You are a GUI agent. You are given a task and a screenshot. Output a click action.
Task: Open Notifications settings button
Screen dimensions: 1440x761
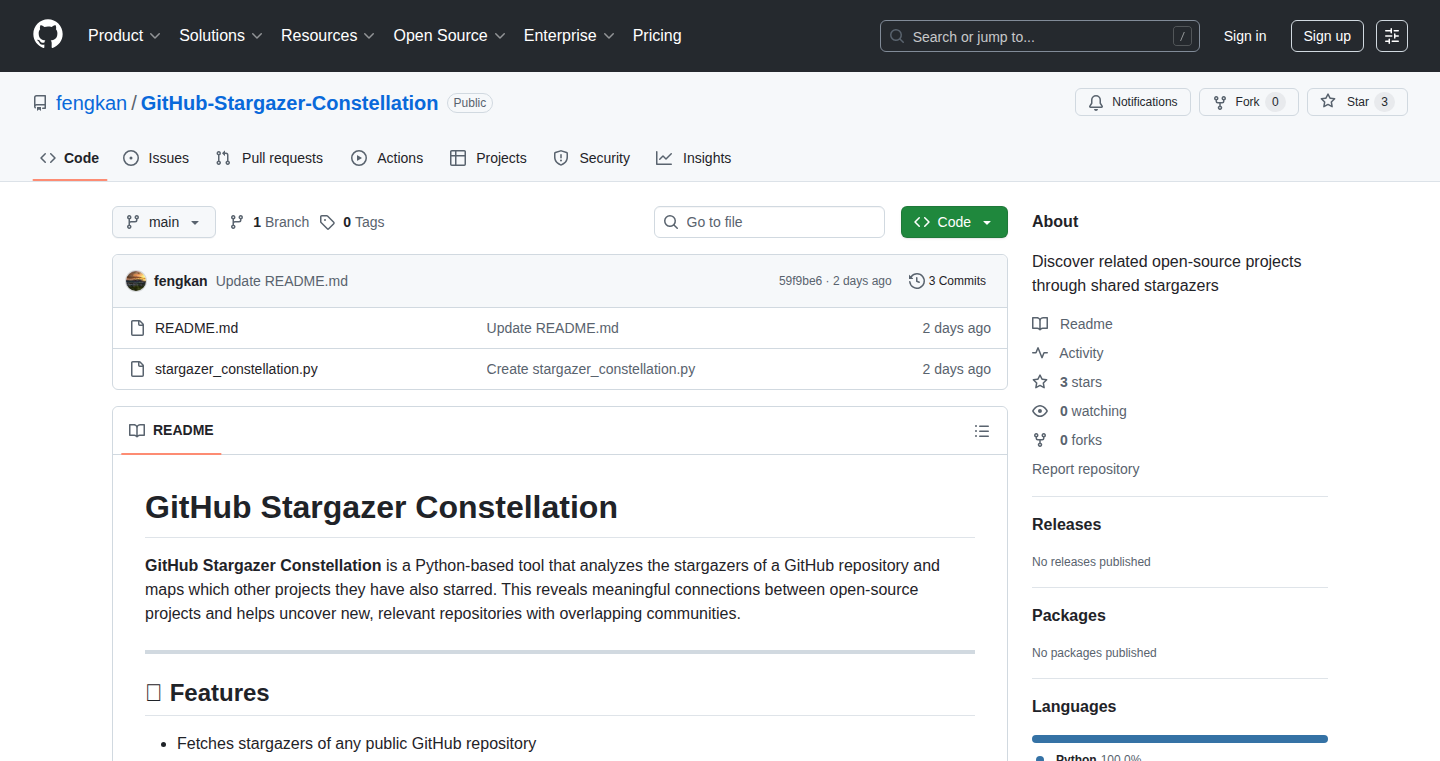[x=1133, y=102]
